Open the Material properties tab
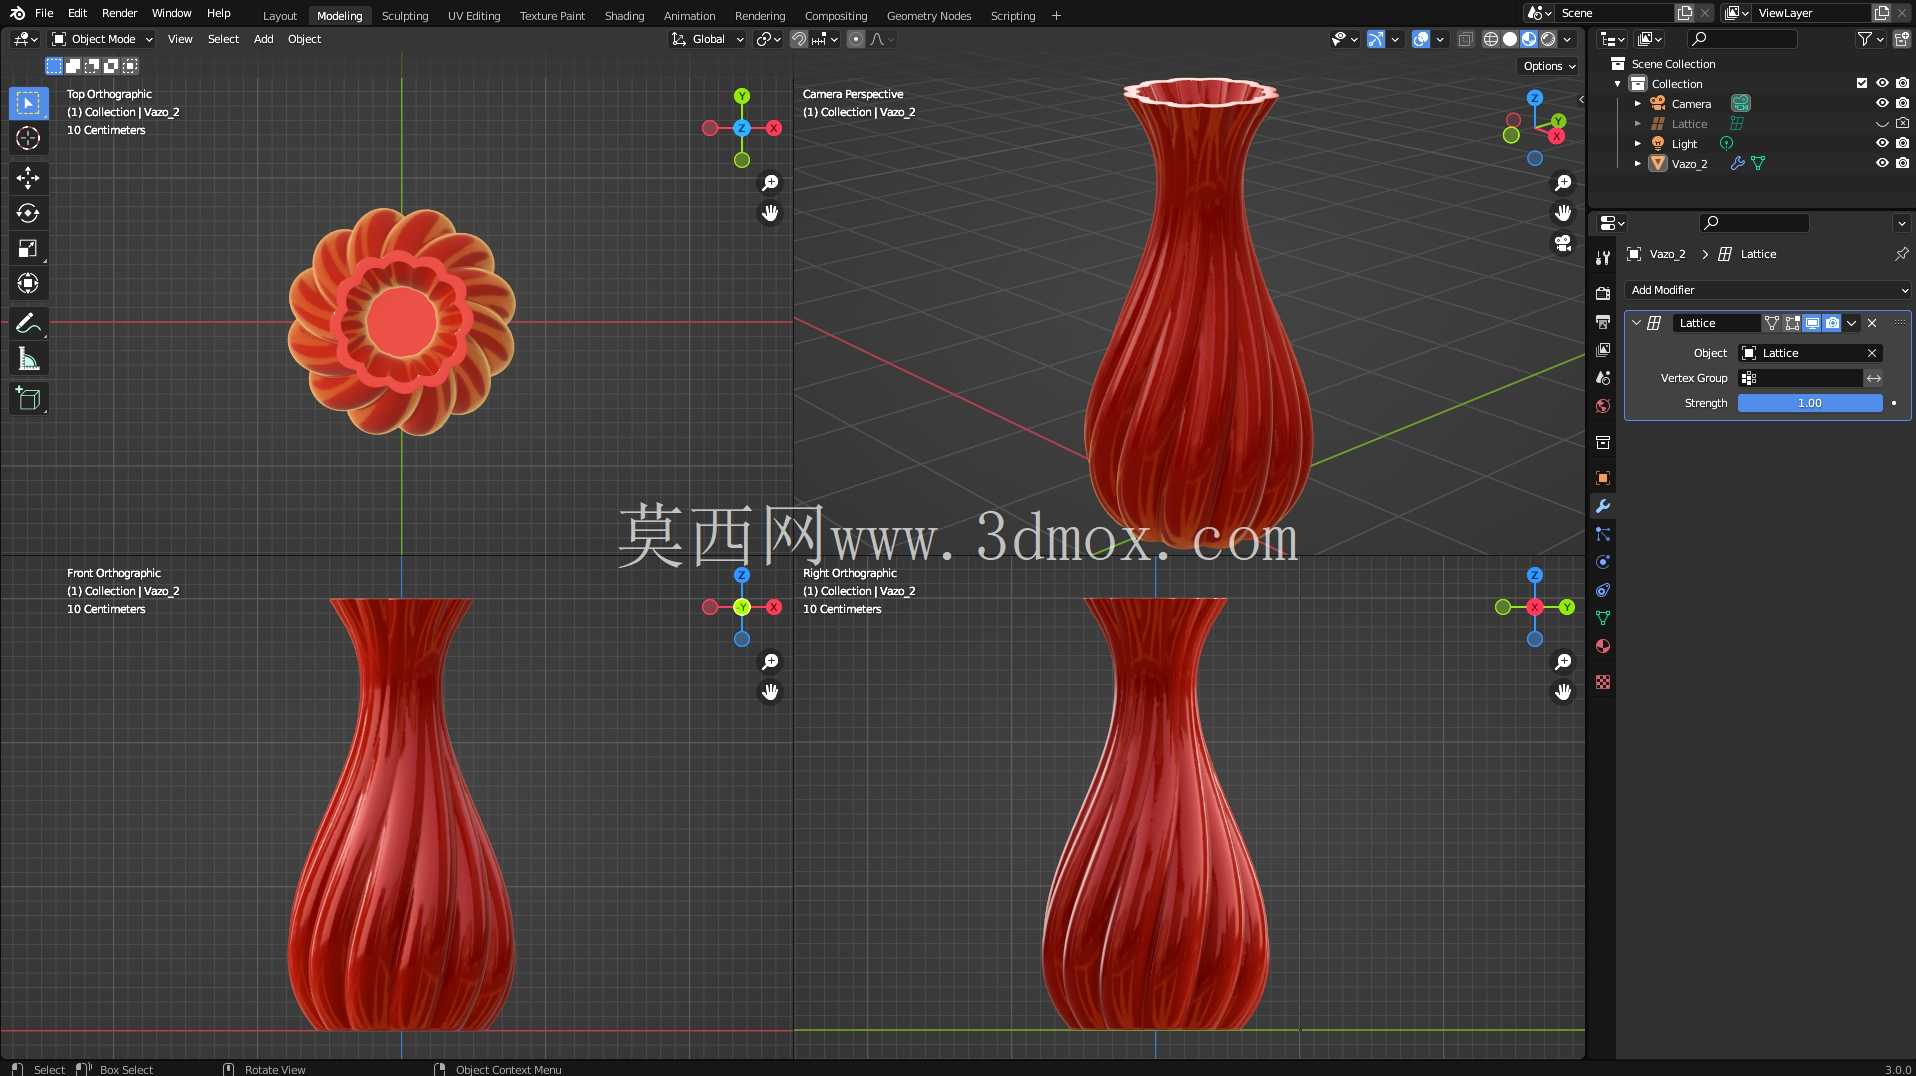Viewport: 1916px width, 1076px height. point(1603,646)
